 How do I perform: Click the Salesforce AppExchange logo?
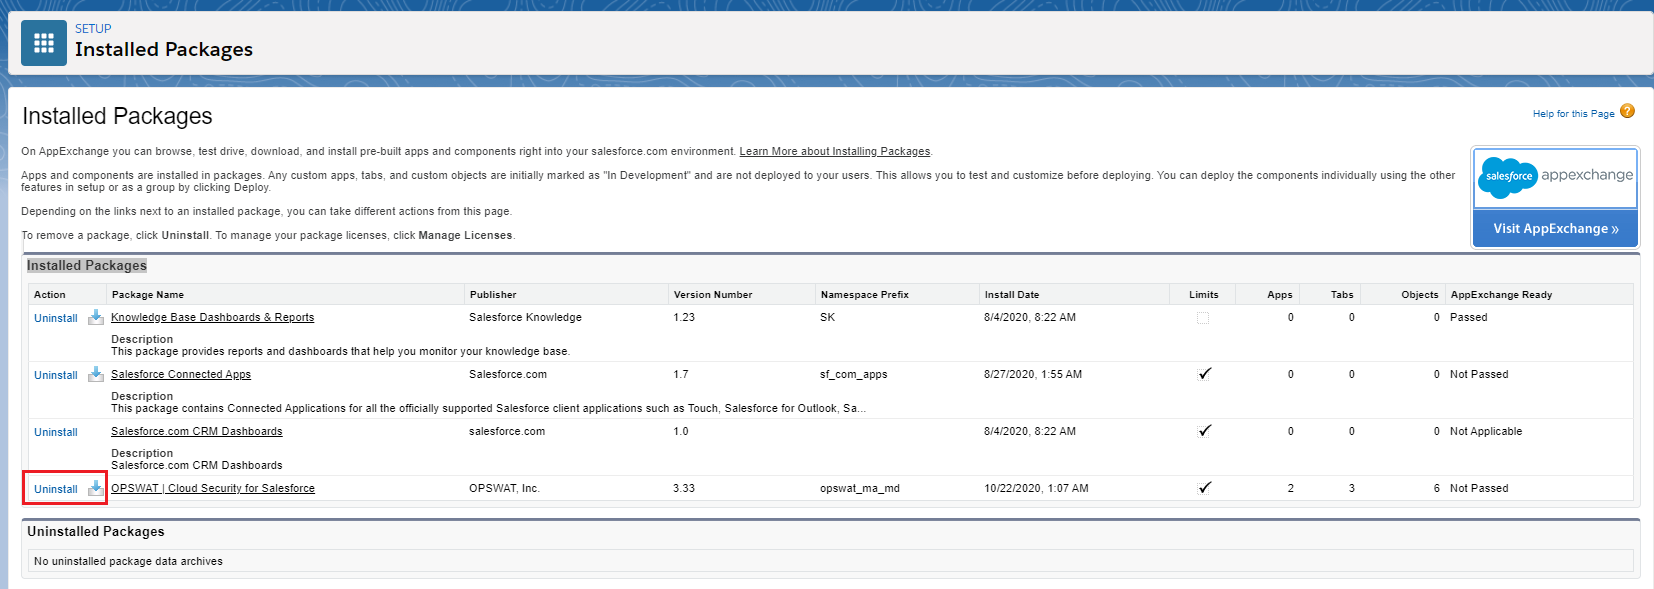coord(1555,177)
